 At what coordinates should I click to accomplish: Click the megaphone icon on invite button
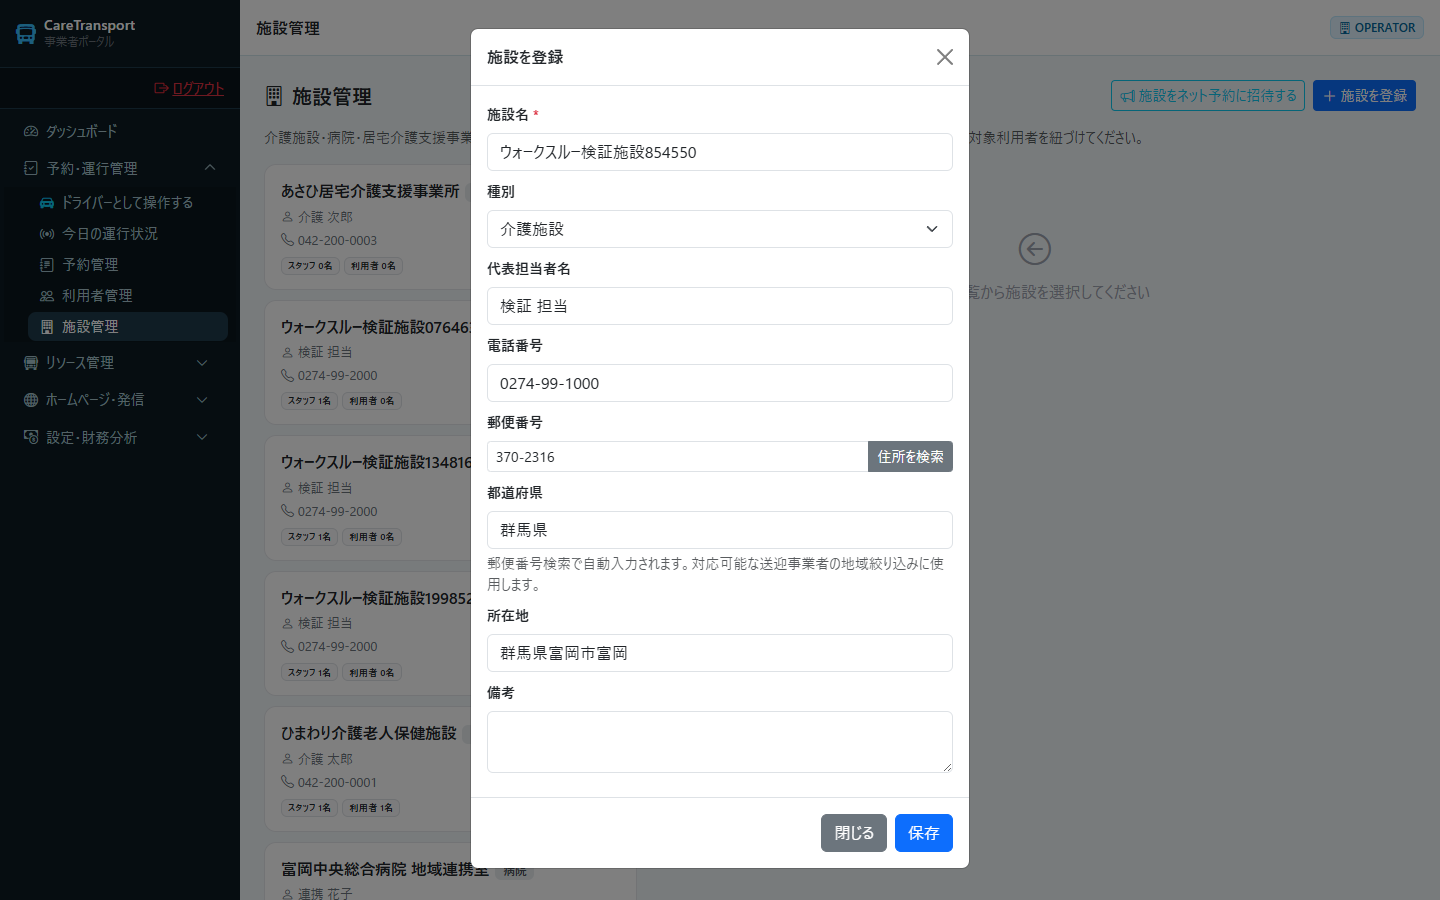1128,96
